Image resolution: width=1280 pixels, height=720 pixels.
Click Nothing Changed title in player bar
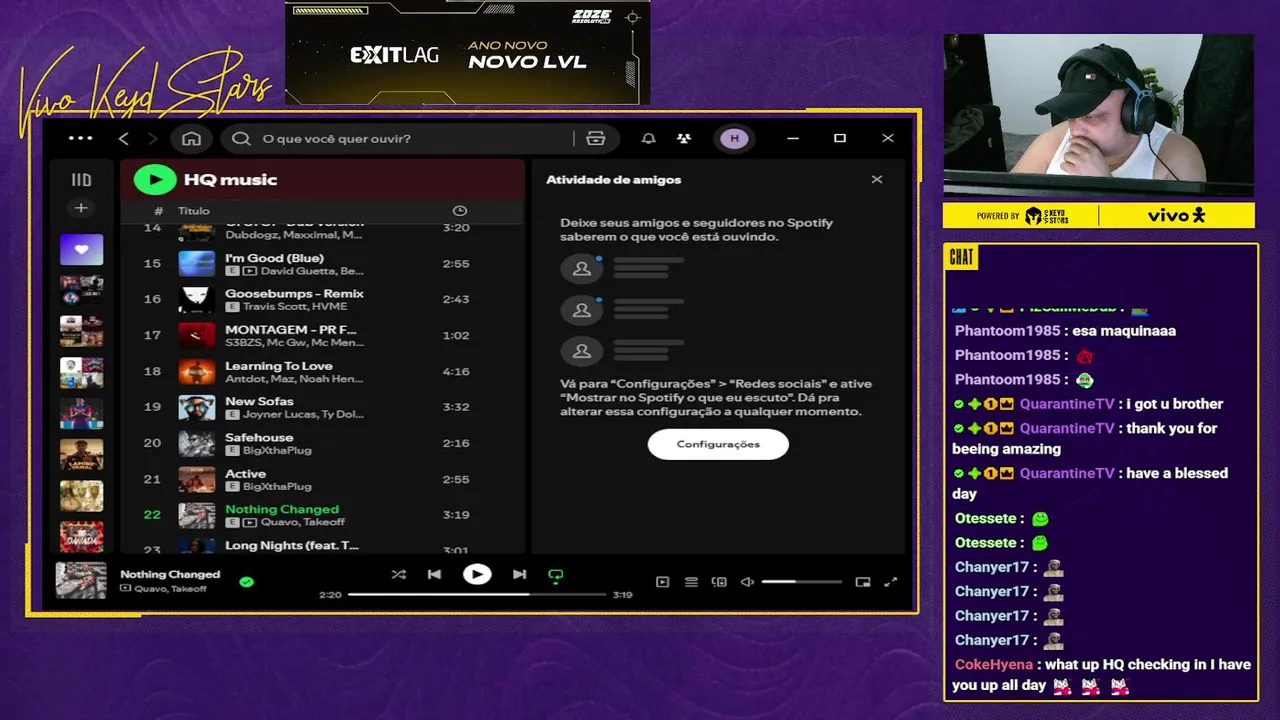[170, 574]
